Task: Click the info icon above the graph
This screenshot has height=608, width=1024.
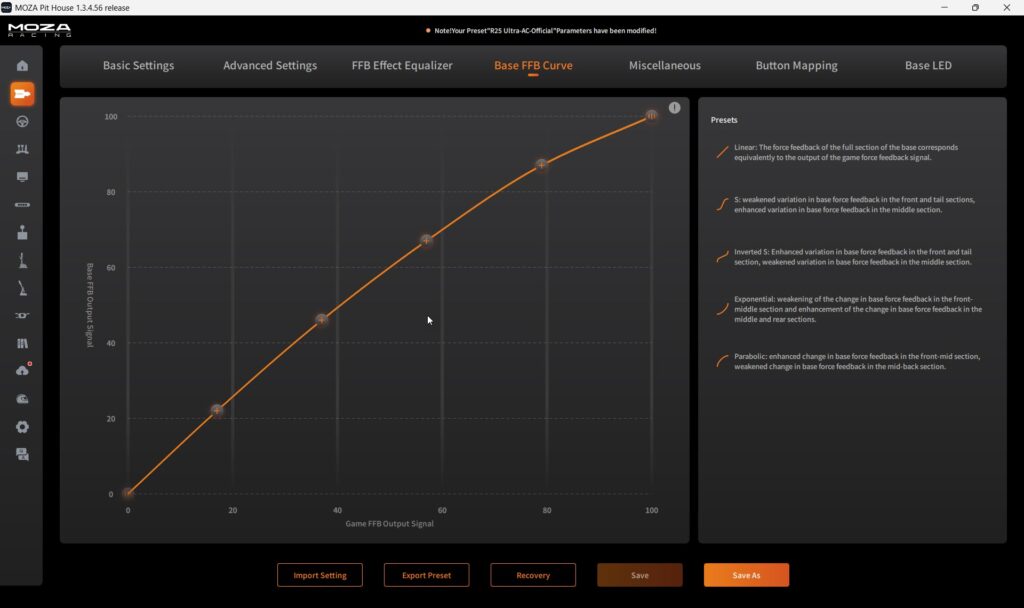Action: [x=674, y=108]
